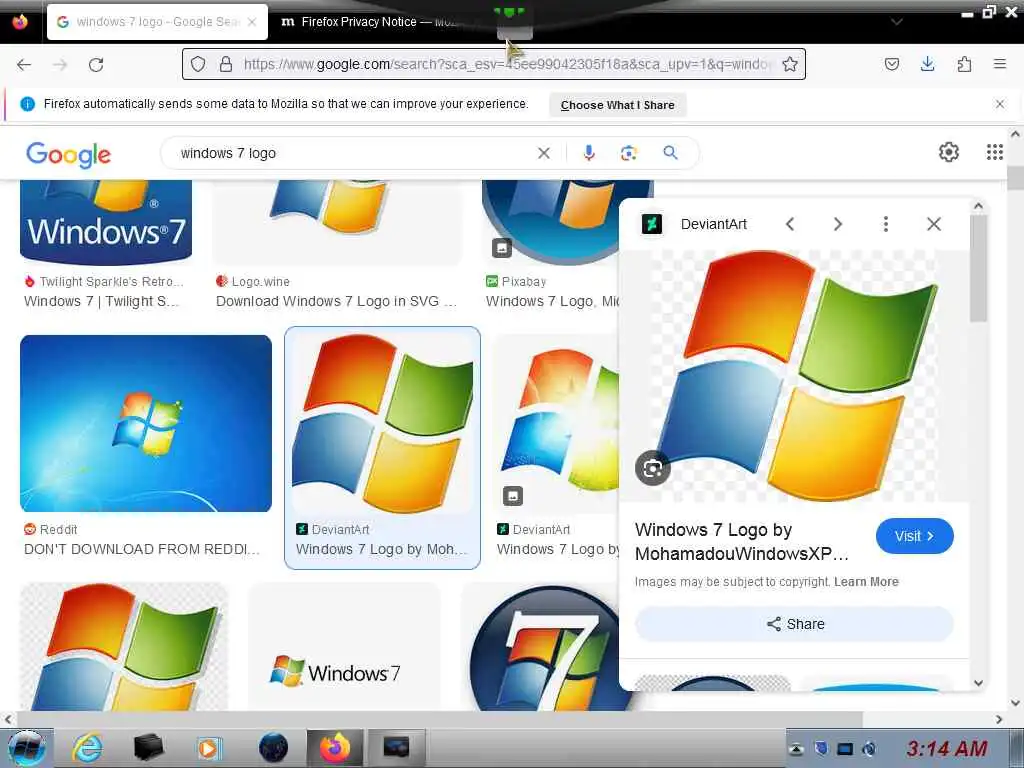Click the taskbar clock showing 3:14 AM

(x=946, y=748)
